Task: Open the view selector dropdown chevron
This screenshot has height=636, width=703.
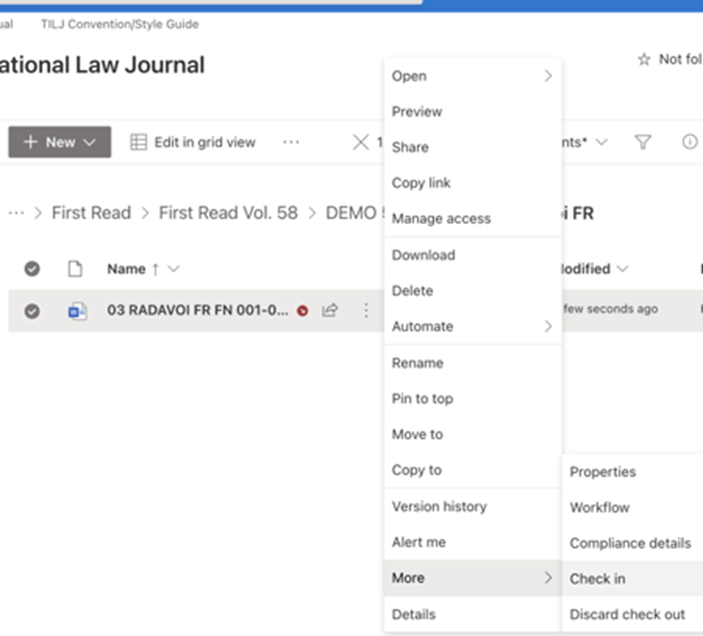Action: [601, 142]
